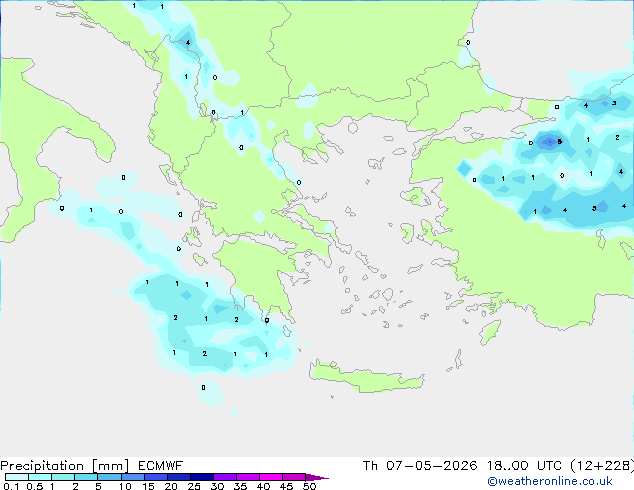Click the '10' legend scale label

coord(125,486)
